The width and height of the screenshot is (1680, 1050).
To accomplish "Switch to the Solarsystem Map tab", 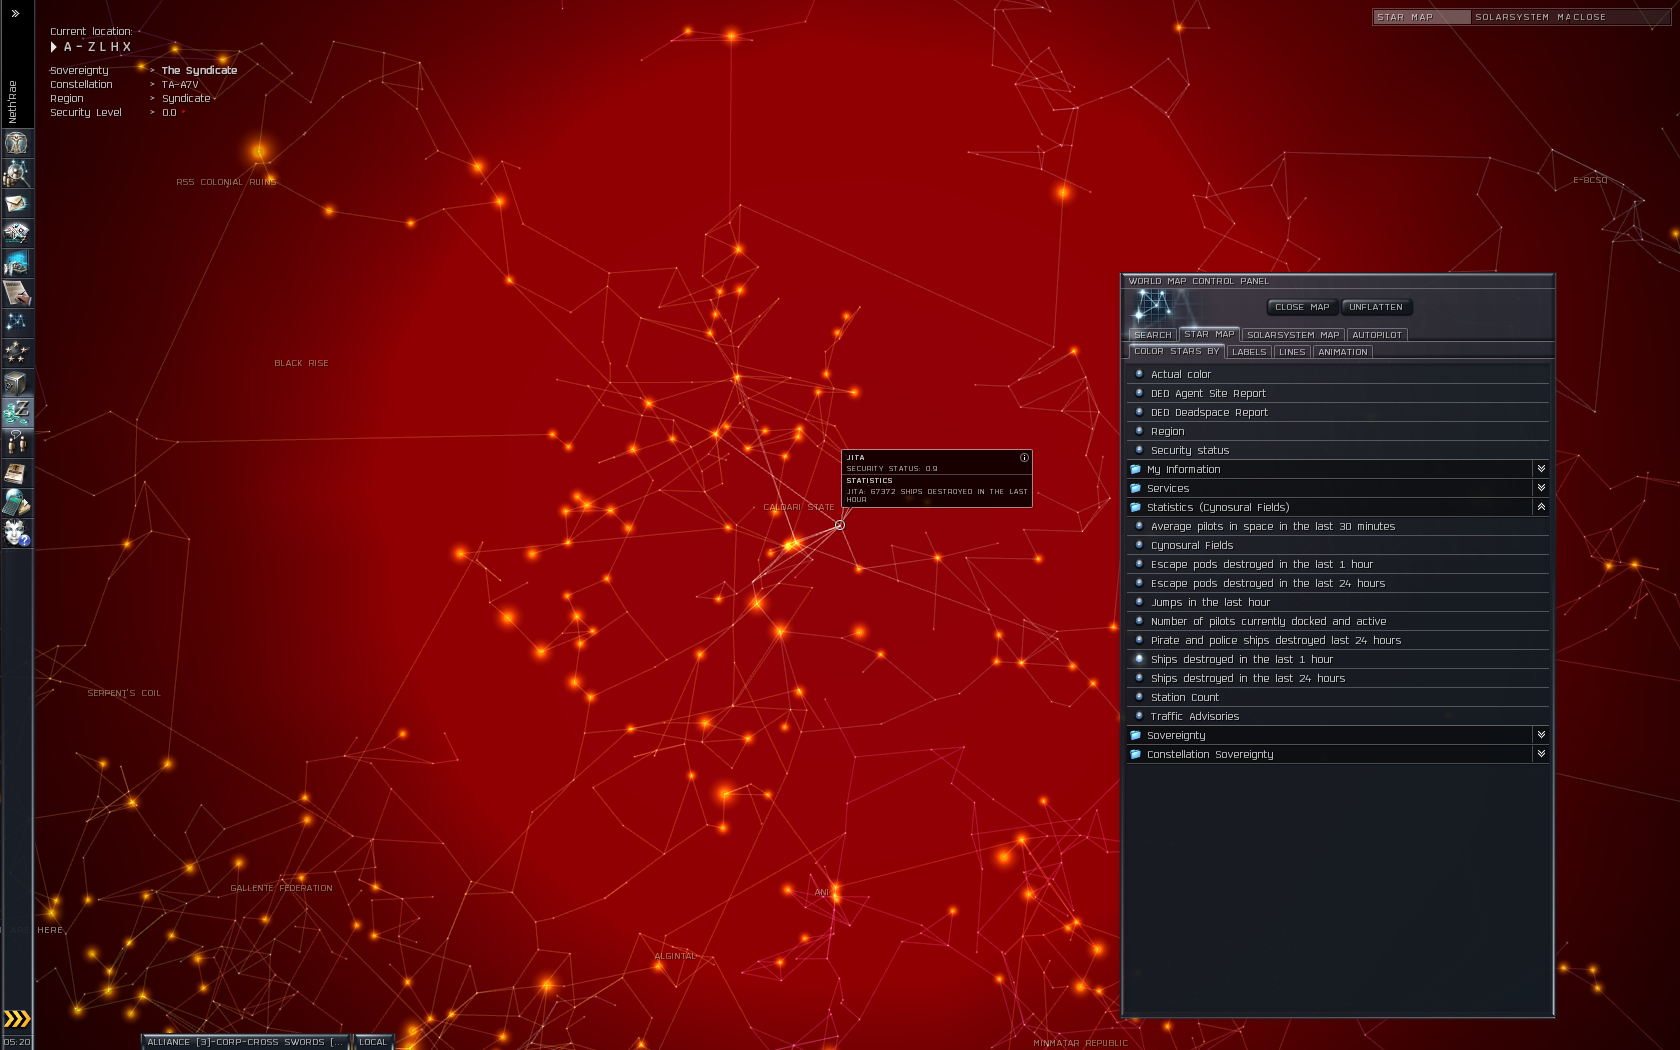I will pos(1292,335).
